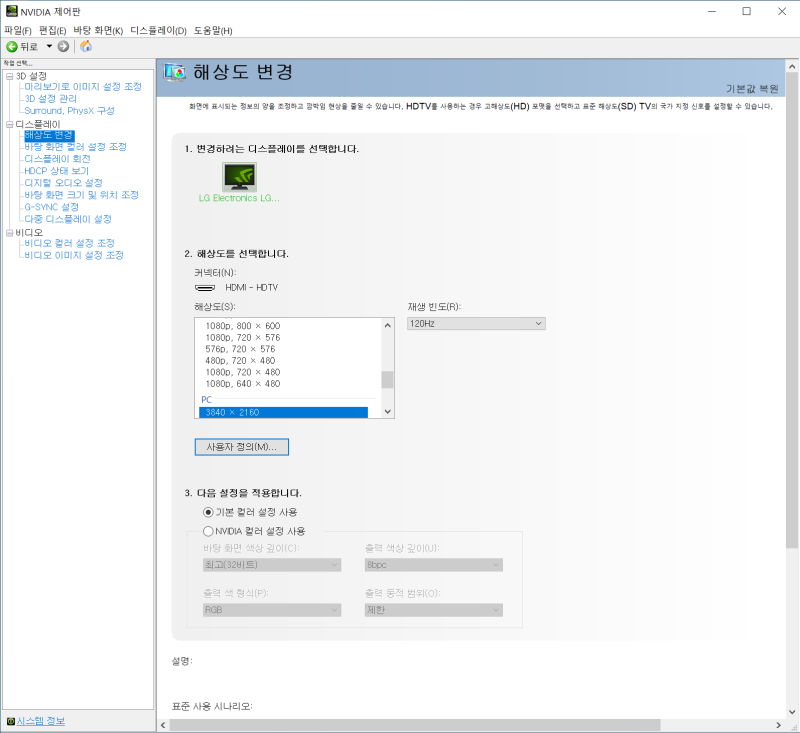Click the resolution list scrollbar down arrow
The image size is (800, 733).
point(387,410)
